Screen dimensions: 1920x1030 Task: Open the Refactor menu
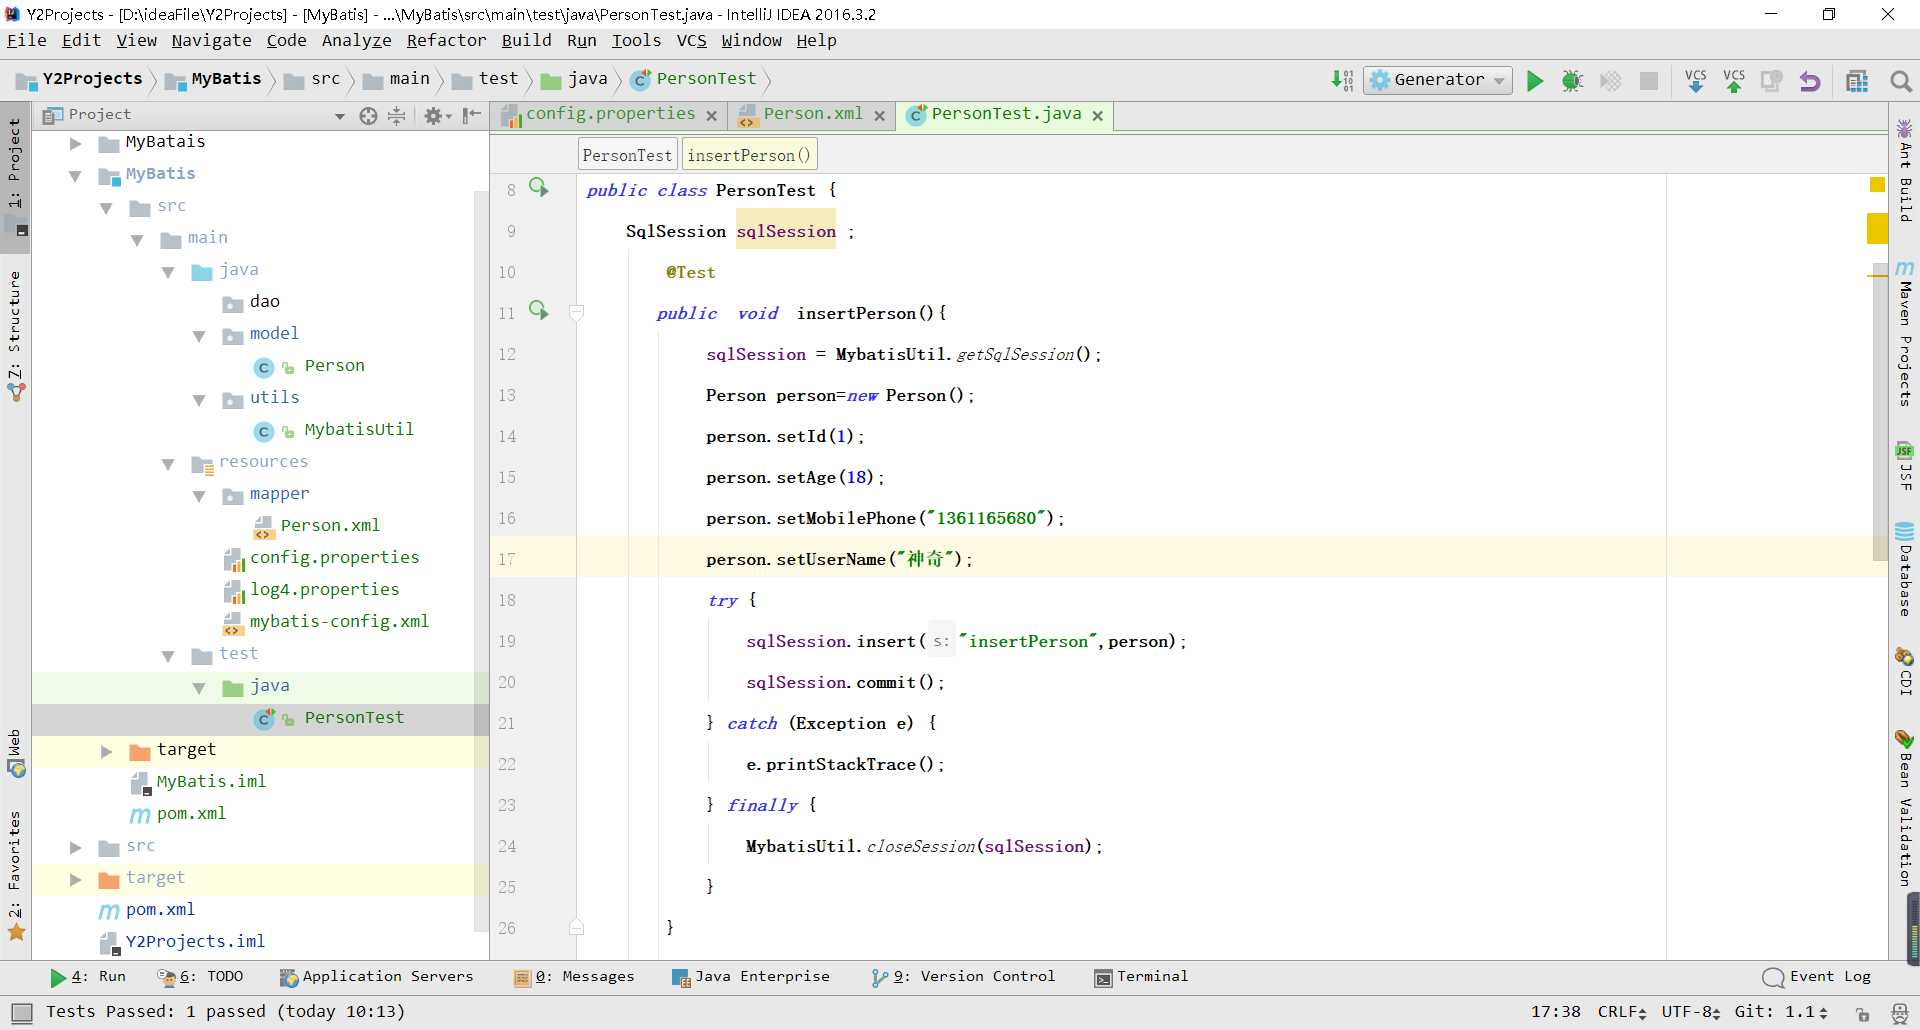click(x=446, y=40)
